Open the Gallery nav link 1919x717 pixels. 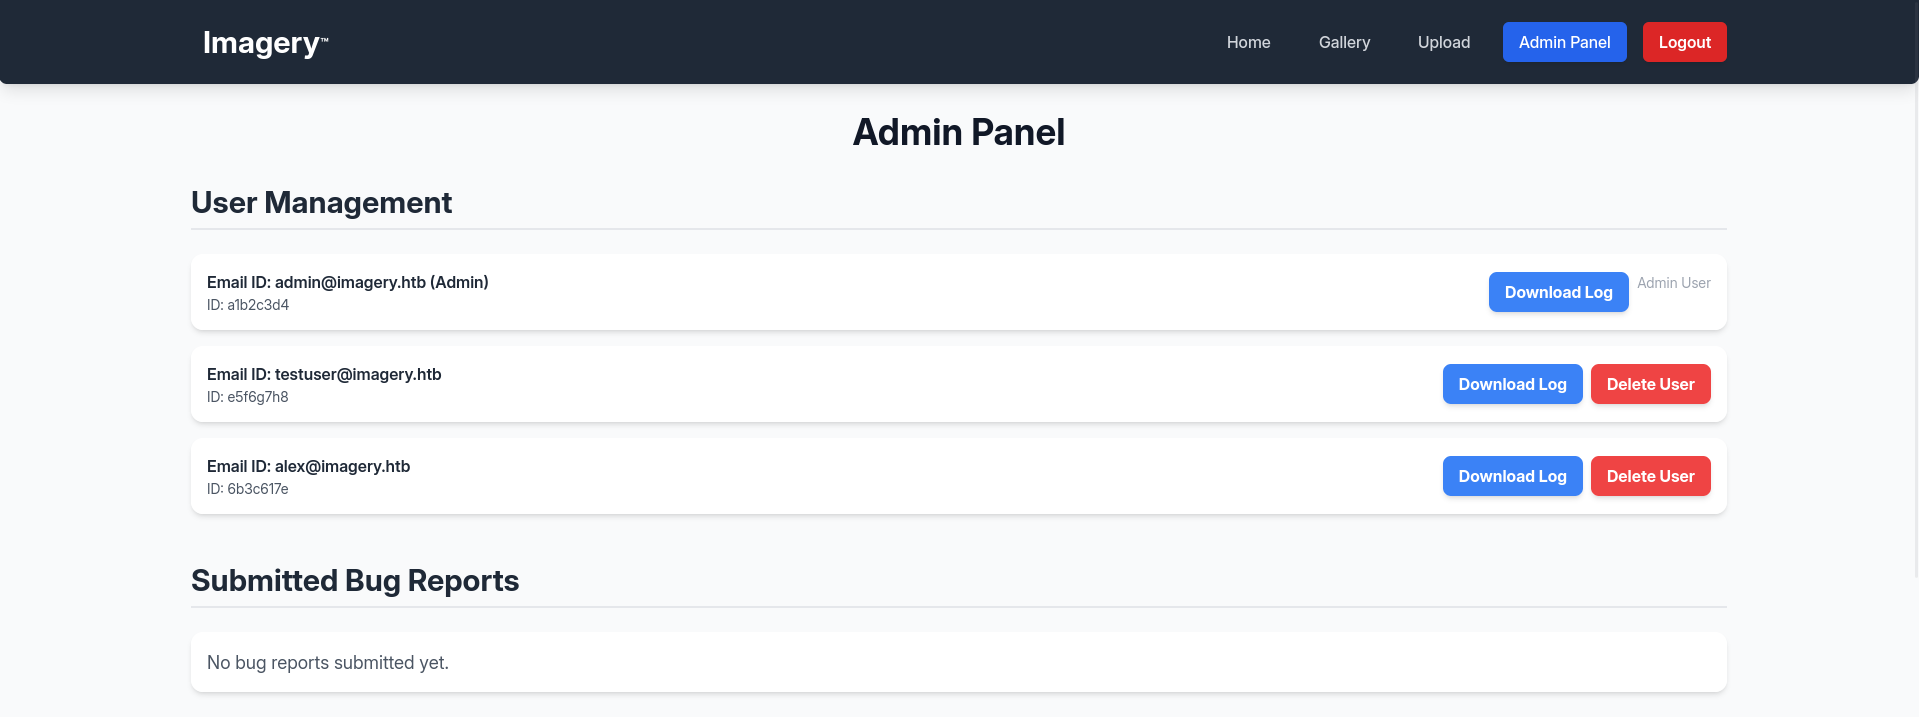[1344, 42]
